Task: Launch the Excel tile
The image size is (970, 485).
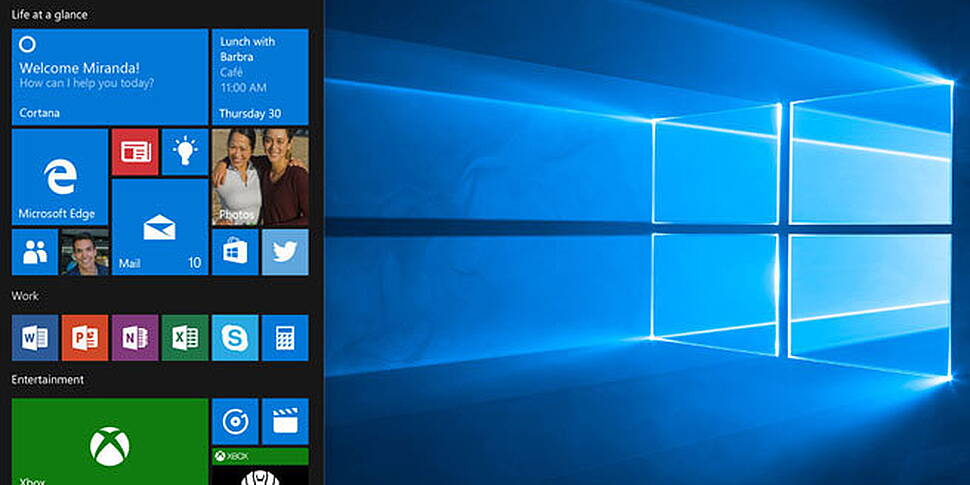Action: [185, 338]
